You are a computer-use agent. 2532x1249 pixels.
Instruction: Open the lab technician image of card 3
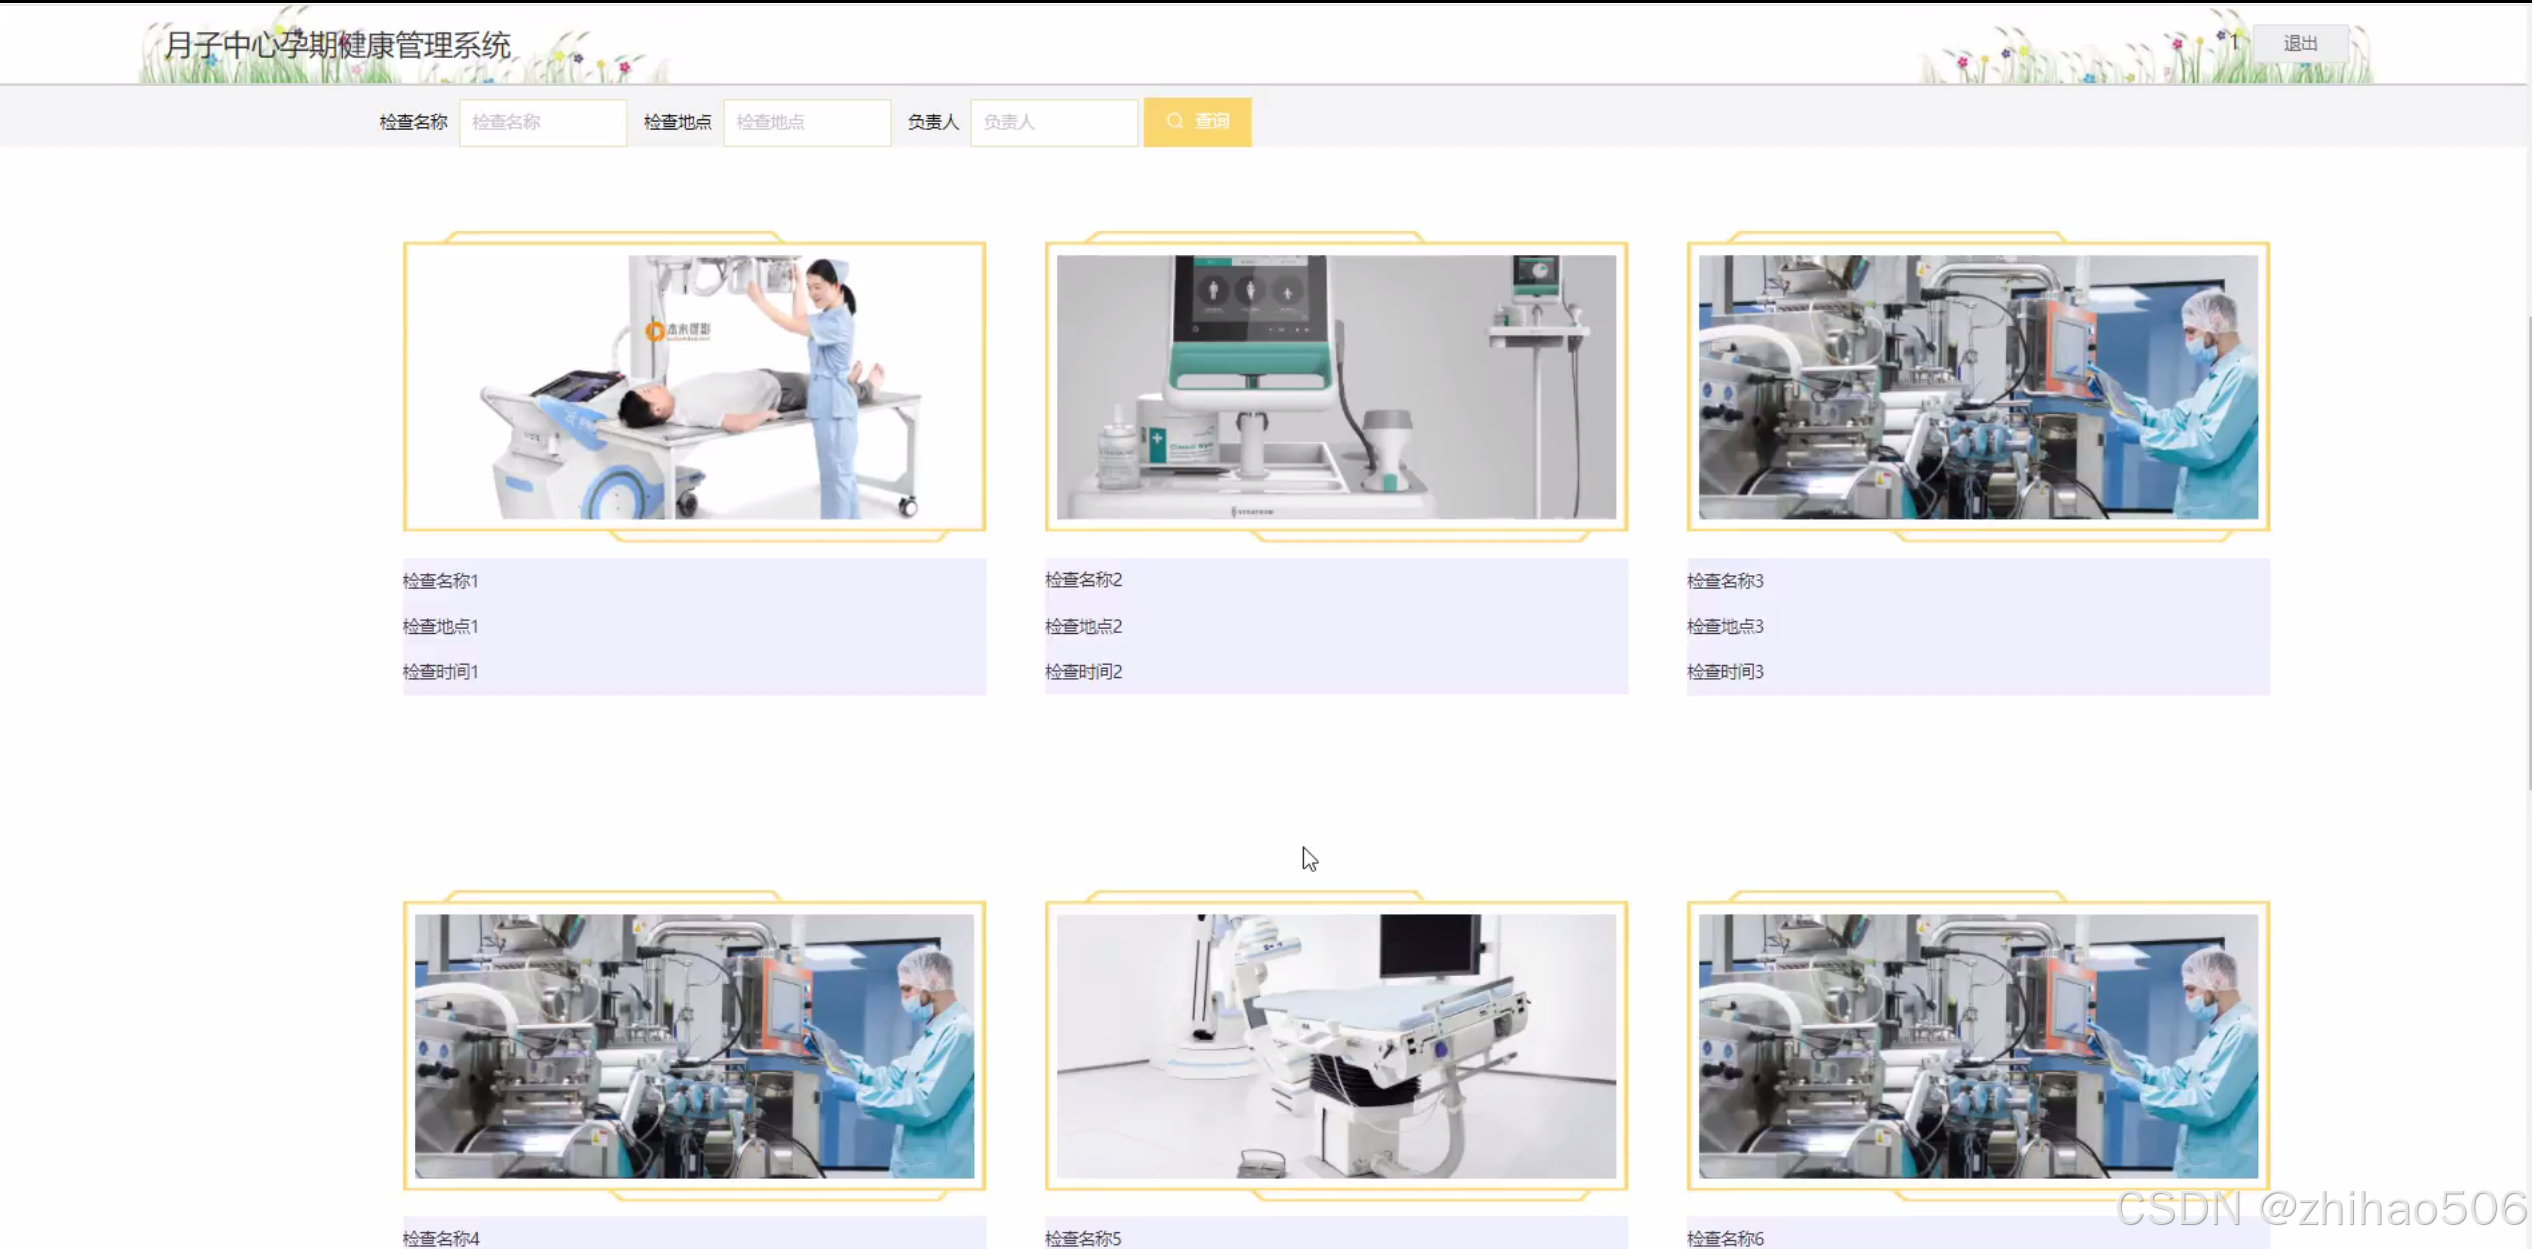[1978, 387]
